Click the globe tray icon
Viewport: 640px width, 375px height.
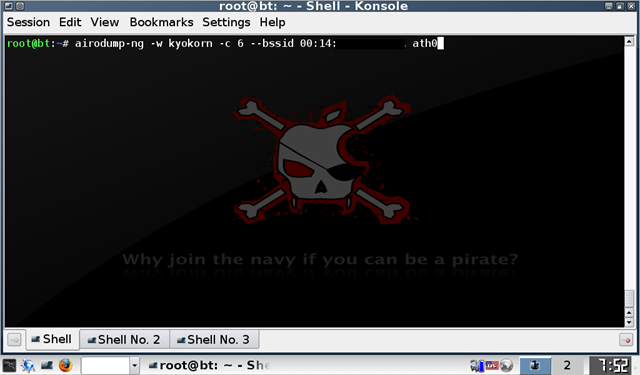coord(506,365)
